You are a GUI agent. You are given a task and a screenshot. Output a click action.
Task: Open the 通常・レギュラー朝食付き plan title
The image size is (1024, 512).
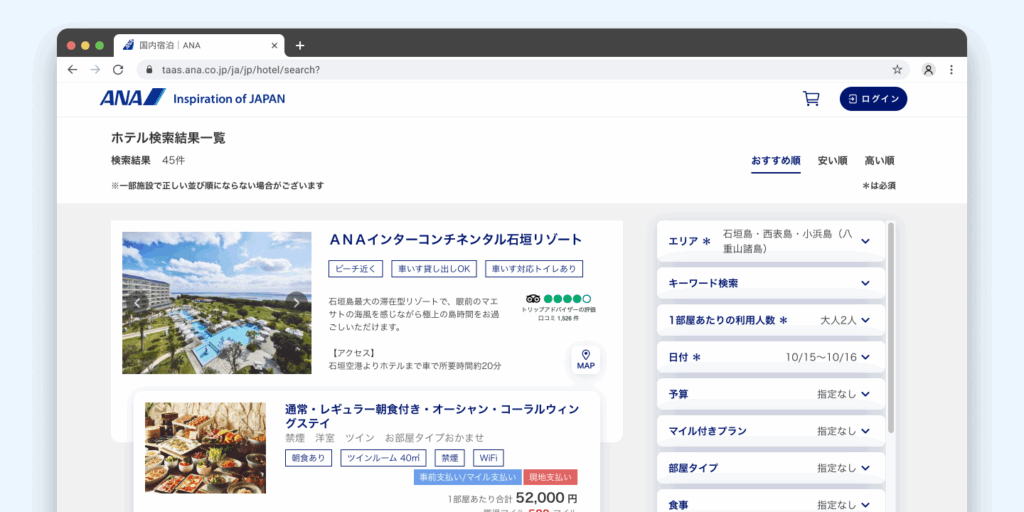(x=432, y=416)
